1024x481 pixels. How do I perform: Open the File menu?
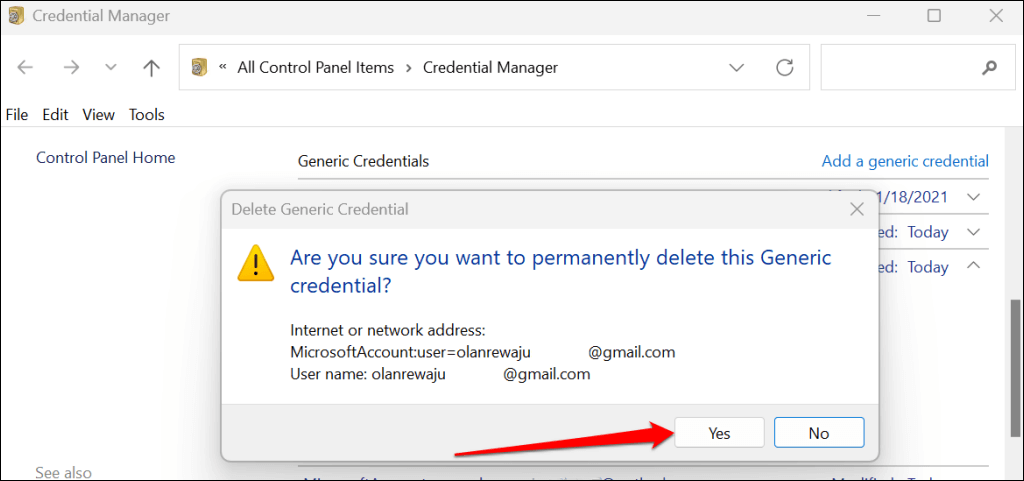coord(17,115)
